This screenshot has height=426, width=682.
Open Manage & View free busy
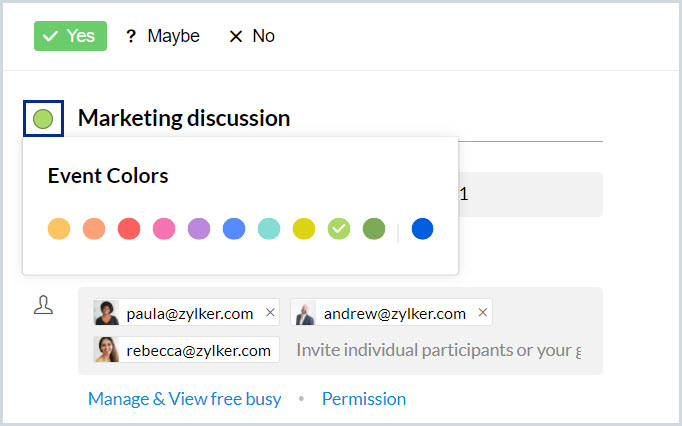tap(185, 399)
